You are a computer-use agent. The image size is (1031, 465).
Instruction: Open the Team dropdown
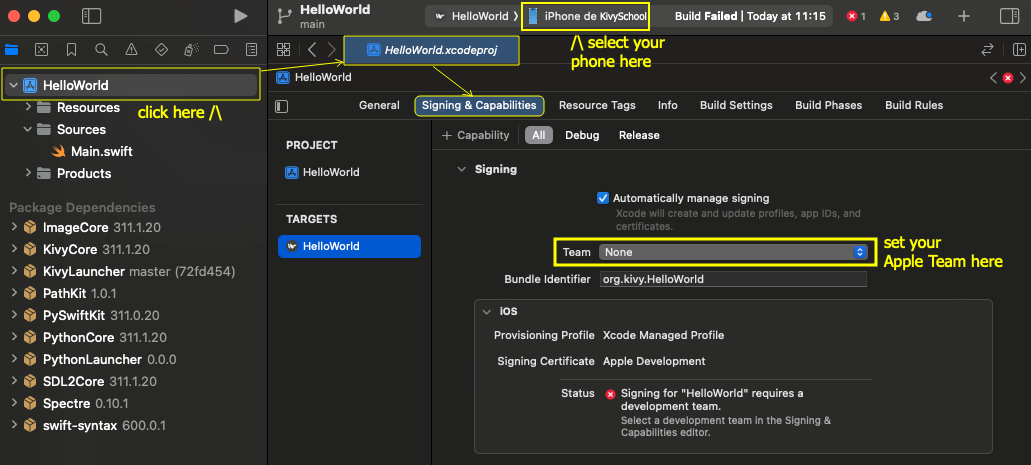732,252
